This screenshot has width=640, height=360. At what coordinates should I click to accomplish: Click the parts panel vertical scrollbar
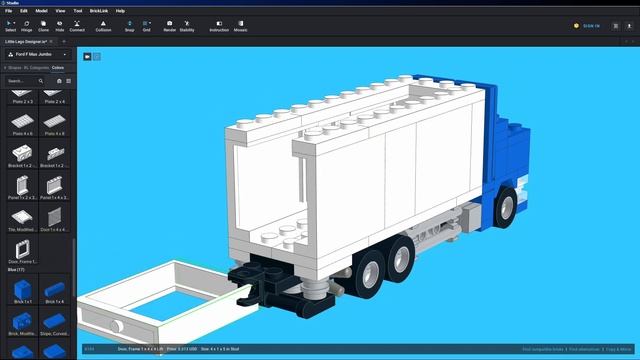coord(74,267)
